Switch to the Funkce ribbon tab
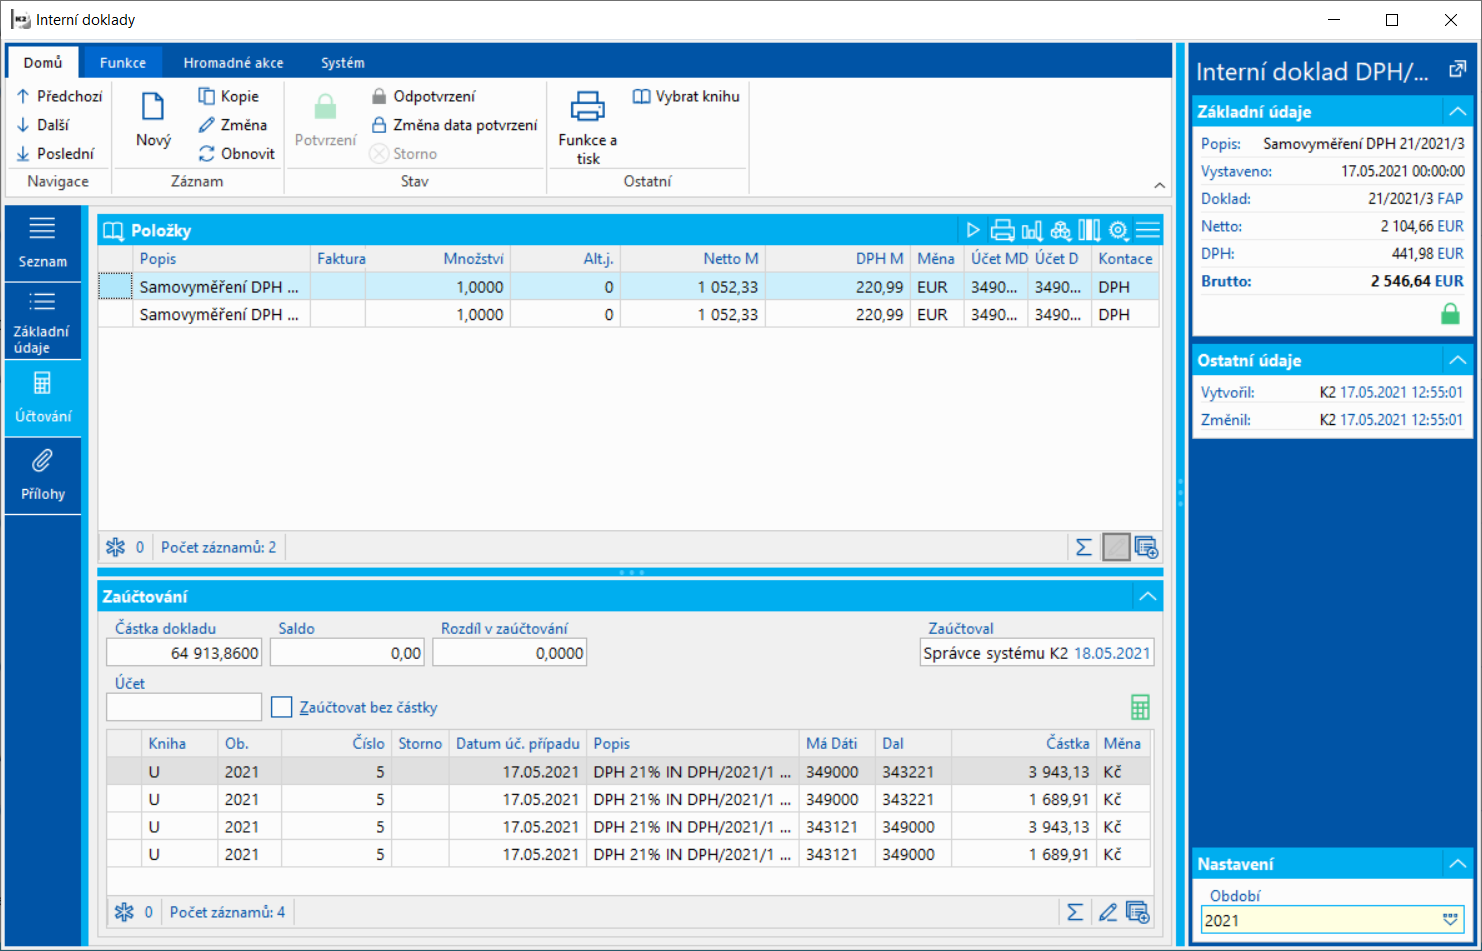Viewport: 1482px width, 951px height. click(123, 62)
